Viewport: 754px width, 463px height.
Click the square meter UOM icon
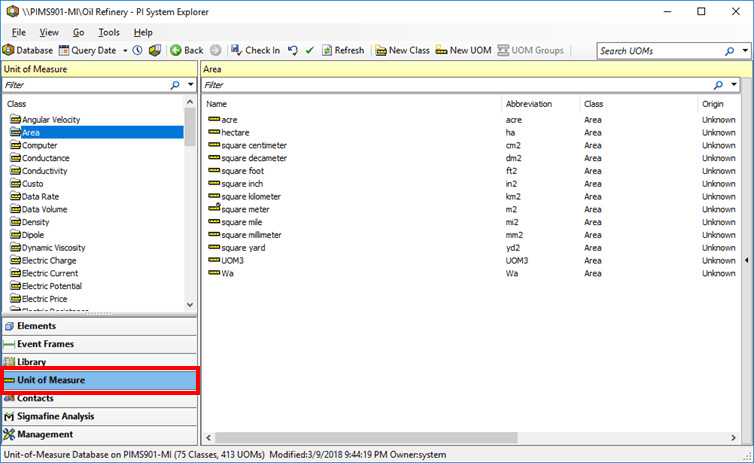click(214, 209)
